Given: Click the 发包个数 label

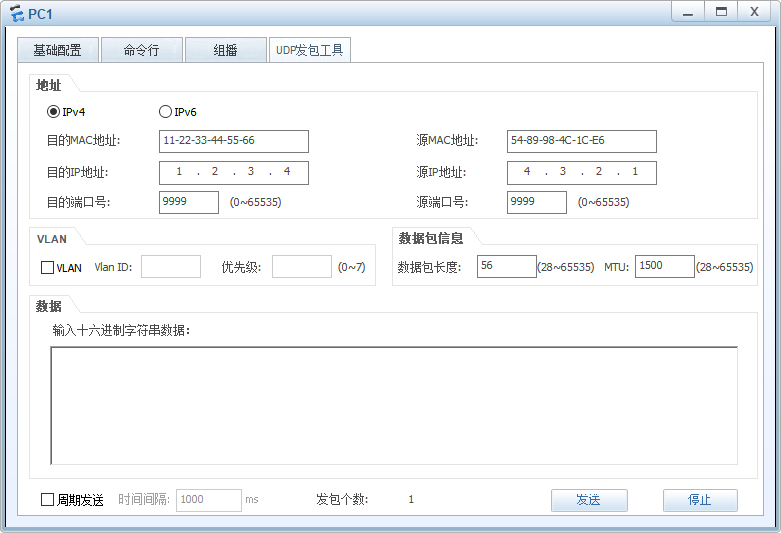Looking at the screenshot, I should click(342, 499).
